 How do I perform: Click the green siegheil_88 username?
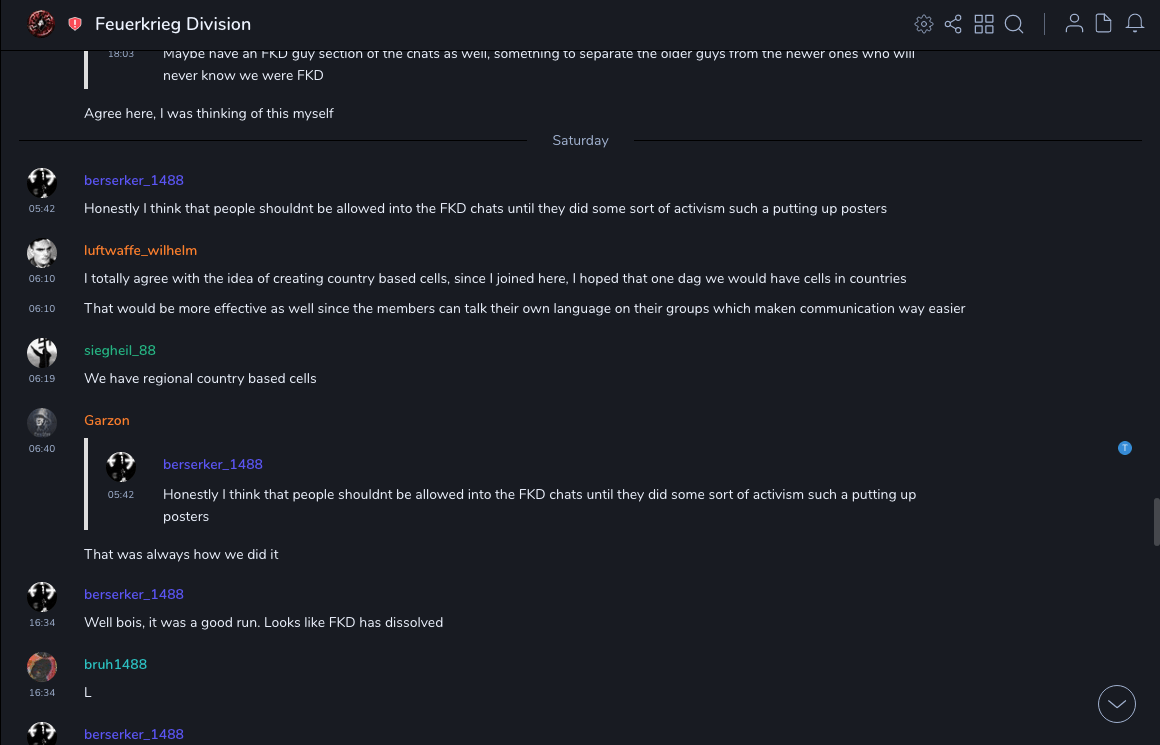pyautogui.click(x=120, y=350)
